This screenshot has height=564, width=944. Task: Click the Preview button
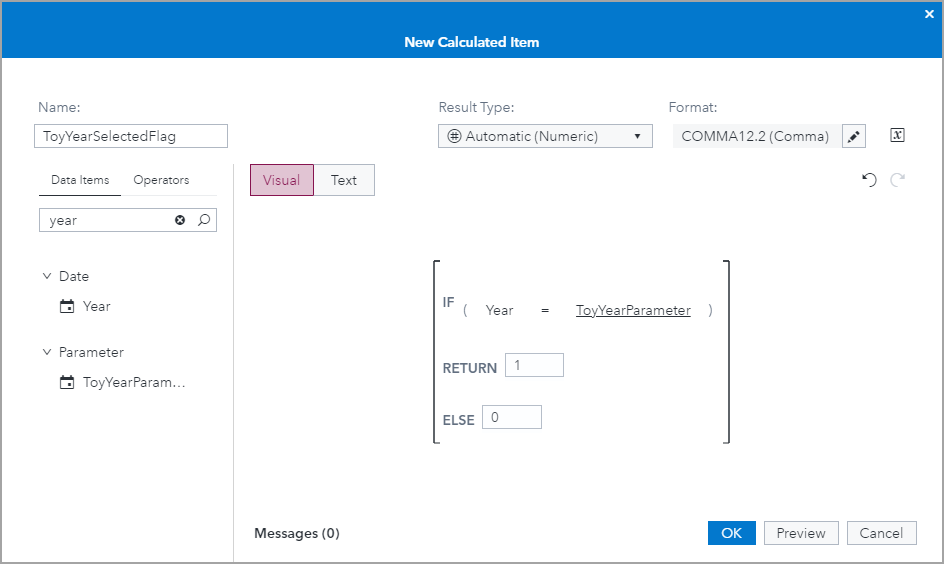801,533
